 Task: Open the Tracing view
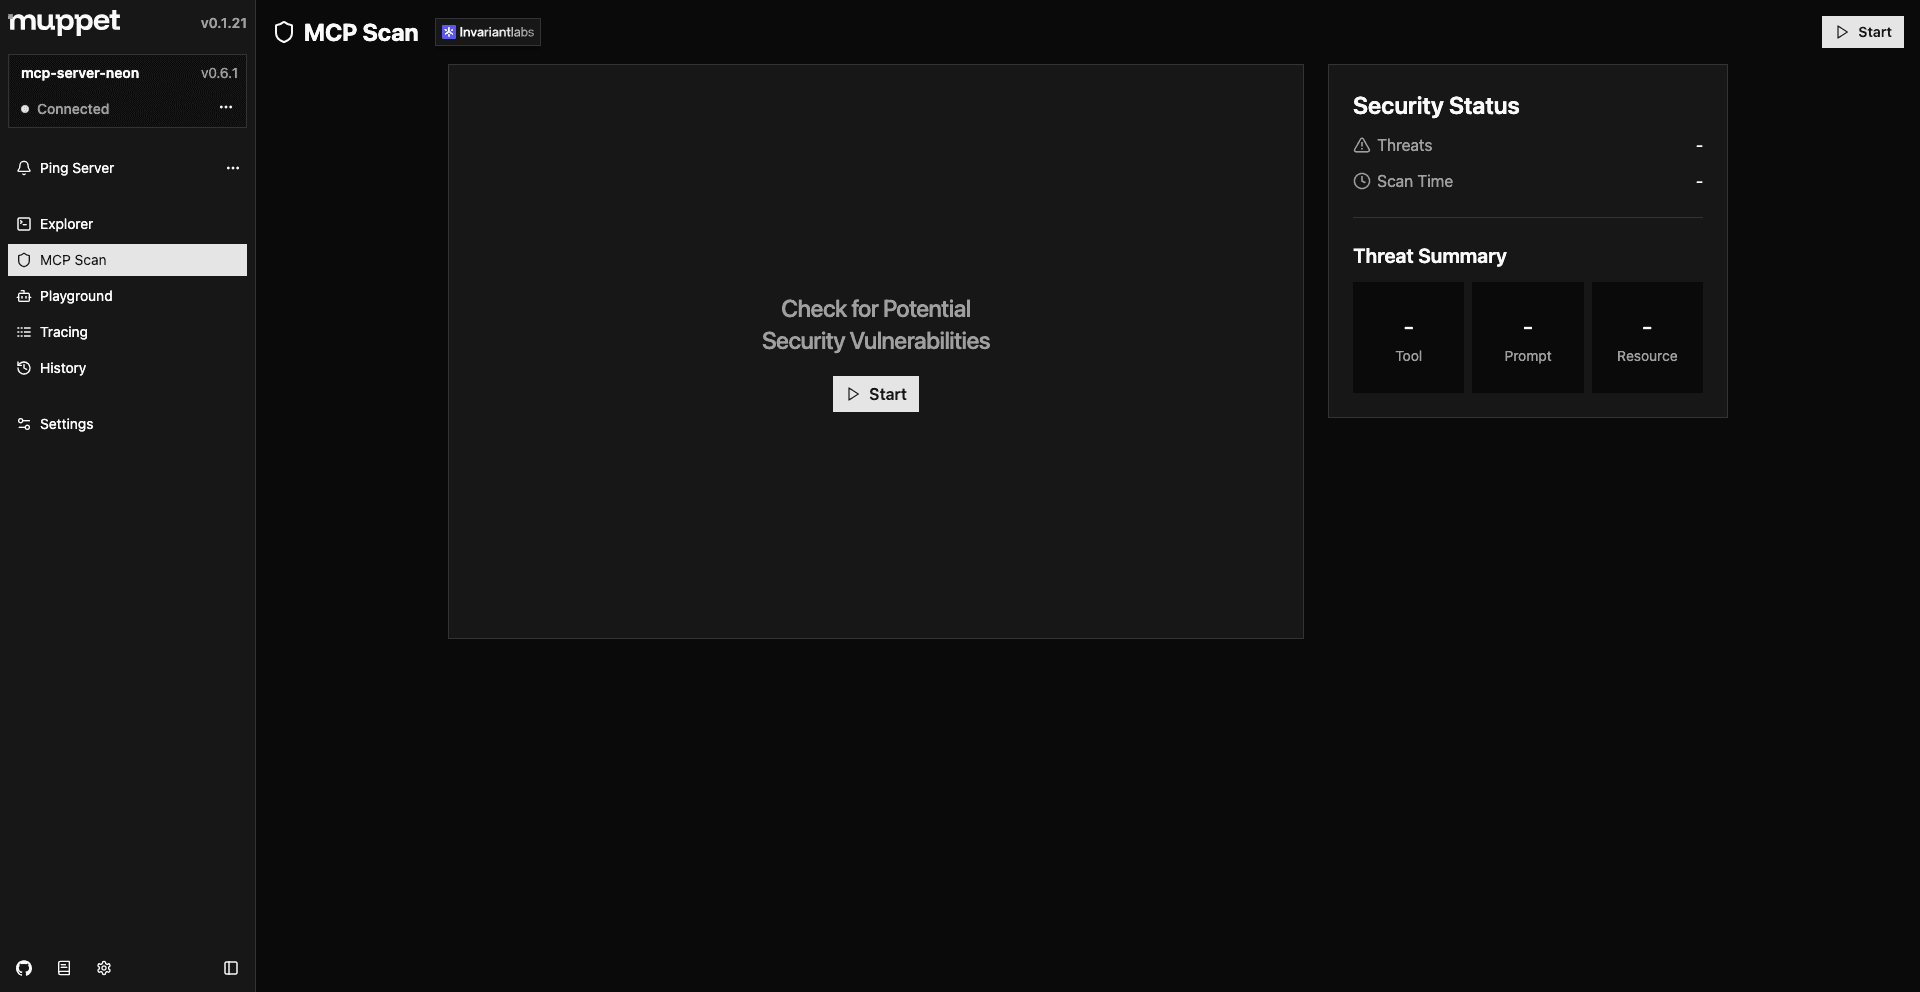[64, 332]
